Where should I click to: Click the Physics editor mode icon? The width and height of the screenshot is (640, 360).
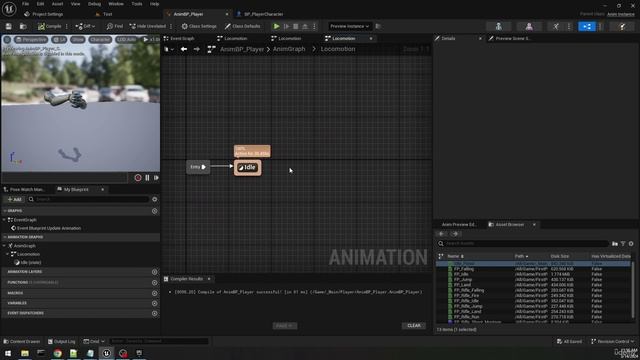[x=622, y=26]
